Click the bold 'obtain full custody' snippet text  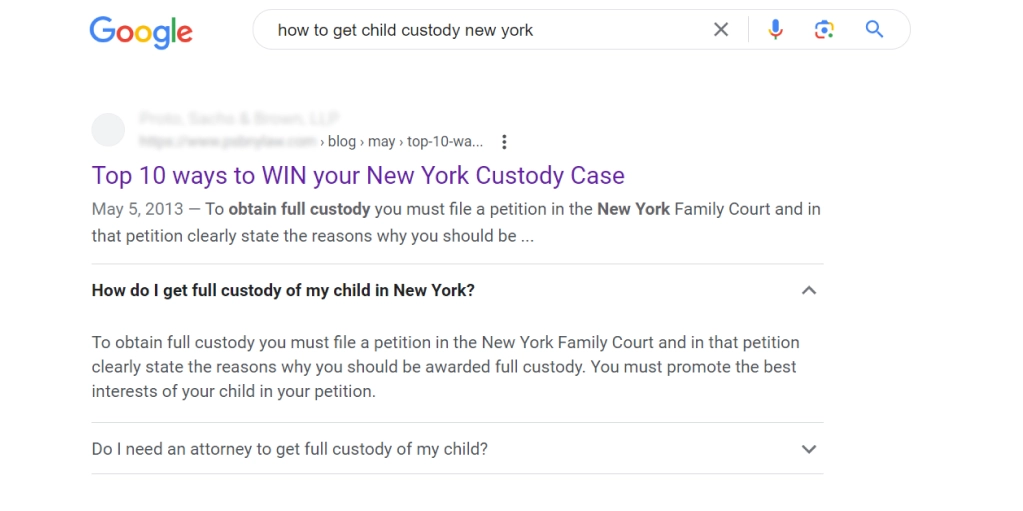pos(299,209)
